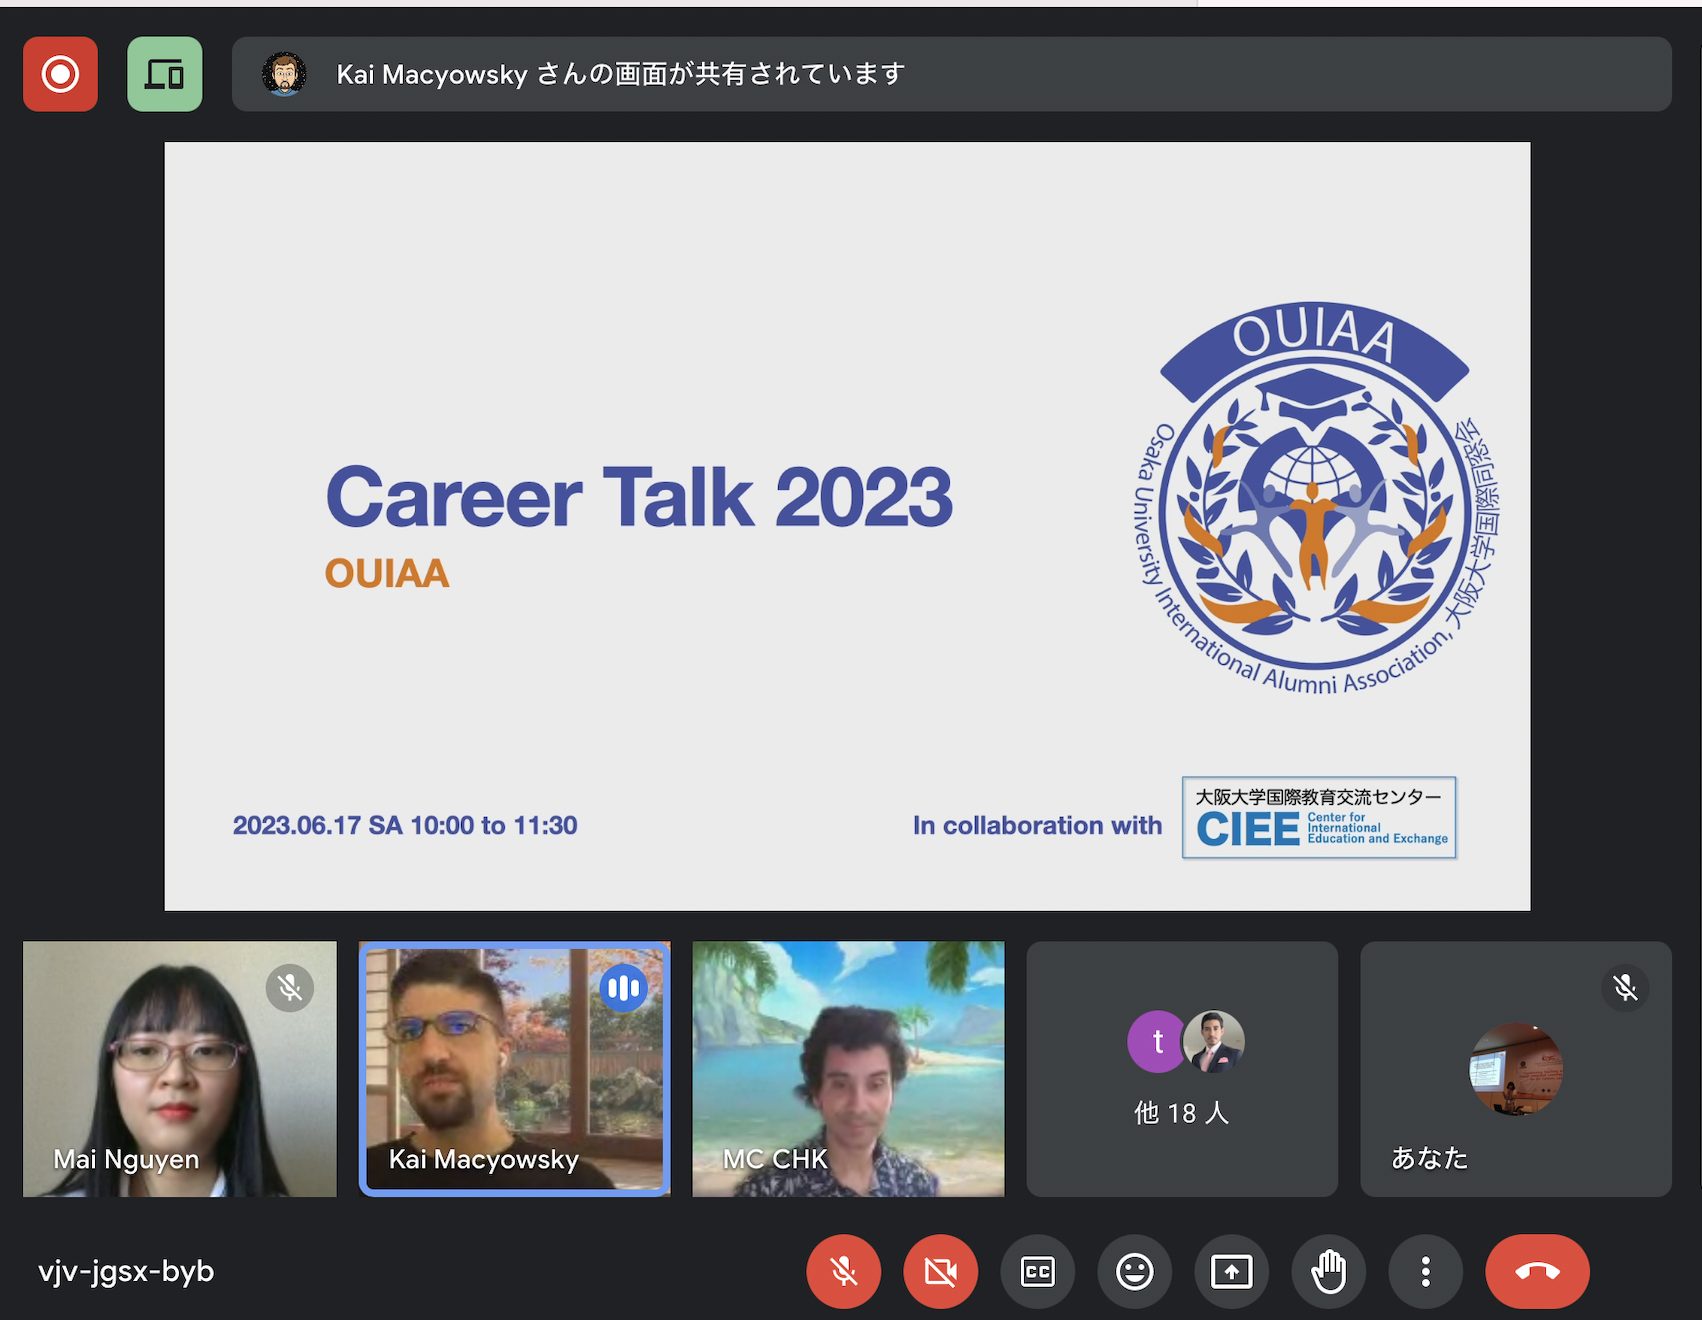Click the screen sharing notification banner text

(x=620, y=74)
